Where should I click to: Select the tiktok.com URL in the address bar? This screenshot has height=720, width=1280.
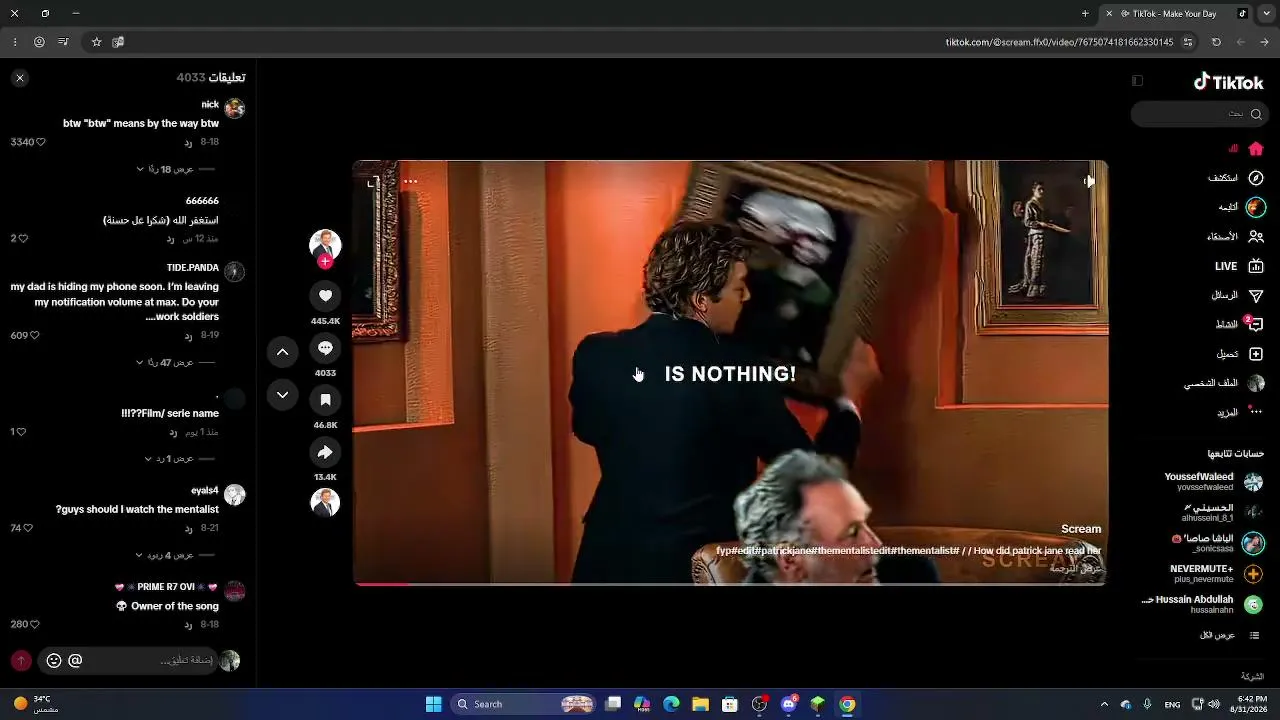(x=1059, y=42)
